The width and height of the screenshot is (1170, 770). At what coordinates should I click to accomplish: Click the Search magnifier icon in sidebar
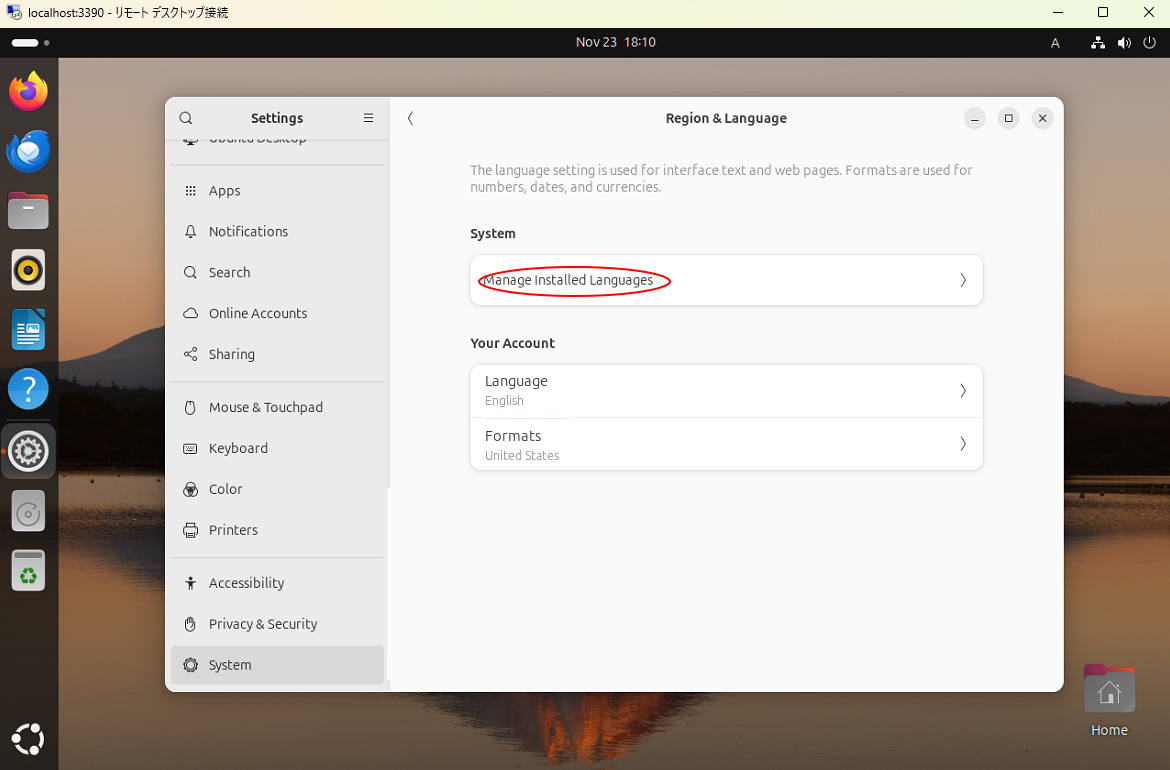[190, 272]
